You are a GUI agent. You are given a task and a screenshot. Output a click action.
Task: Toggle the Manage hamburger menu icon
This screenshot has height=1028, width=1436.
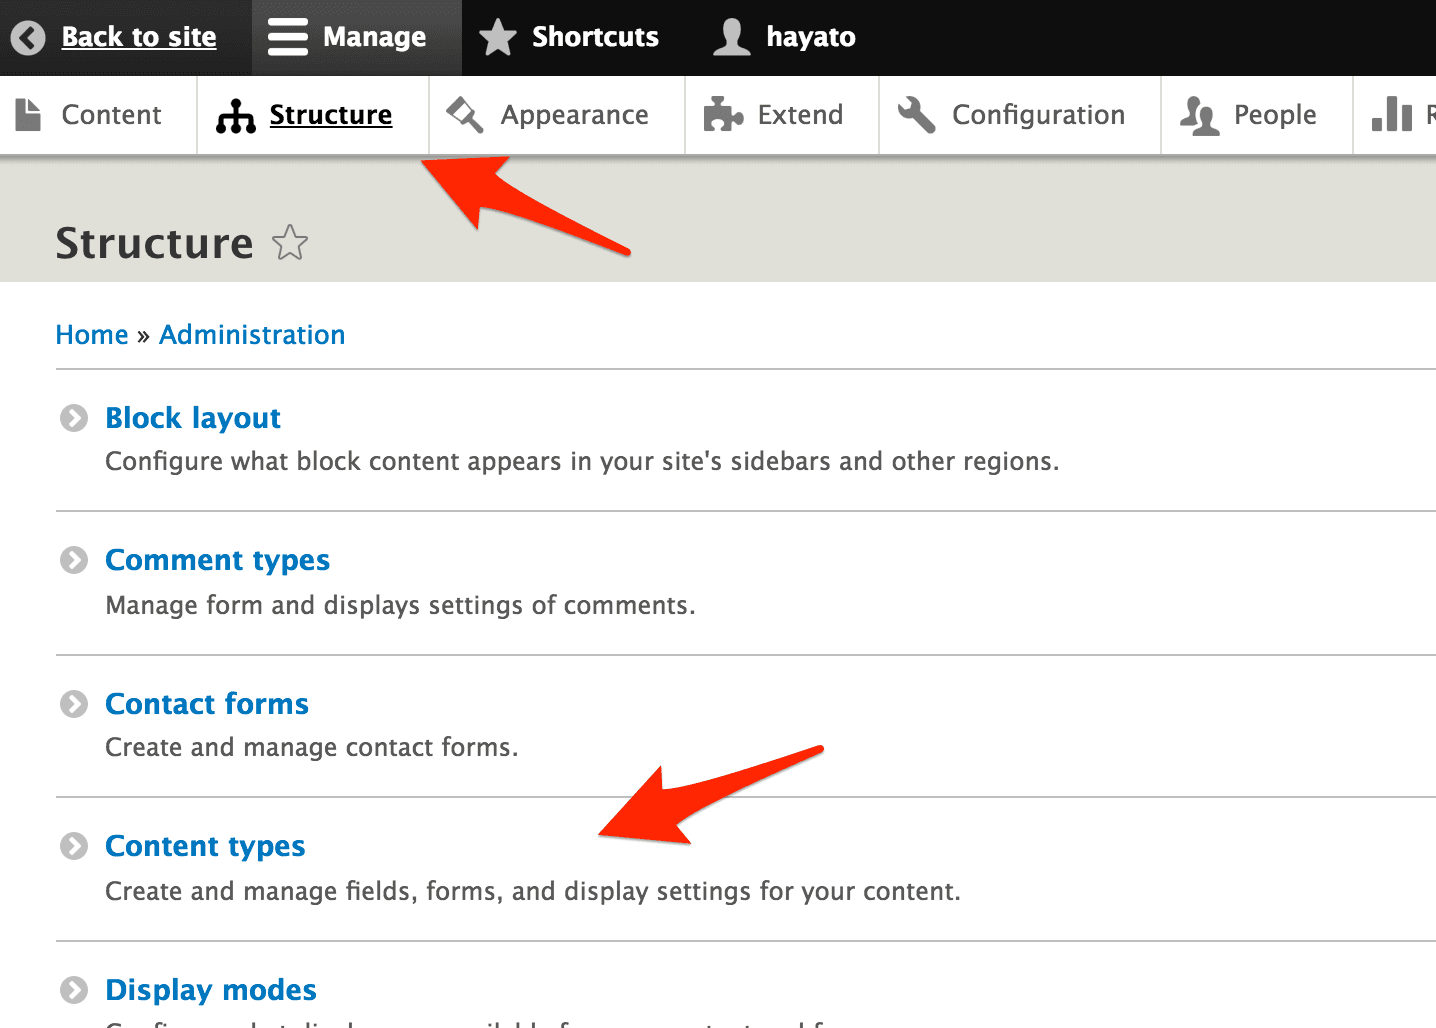[x=288, y=38]
